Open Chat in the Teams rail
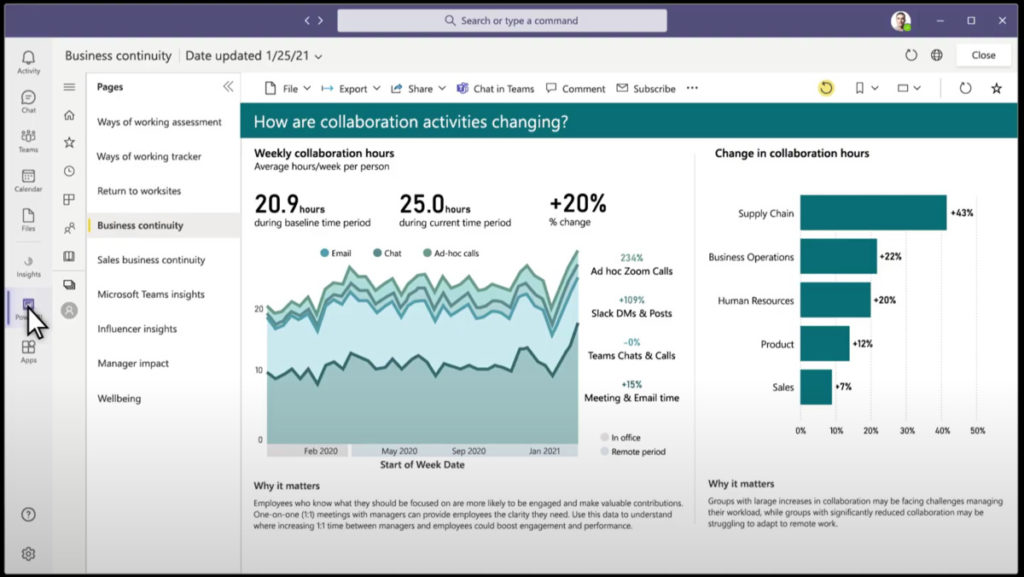Viewport: 1024px width, 577px height. 28,102
